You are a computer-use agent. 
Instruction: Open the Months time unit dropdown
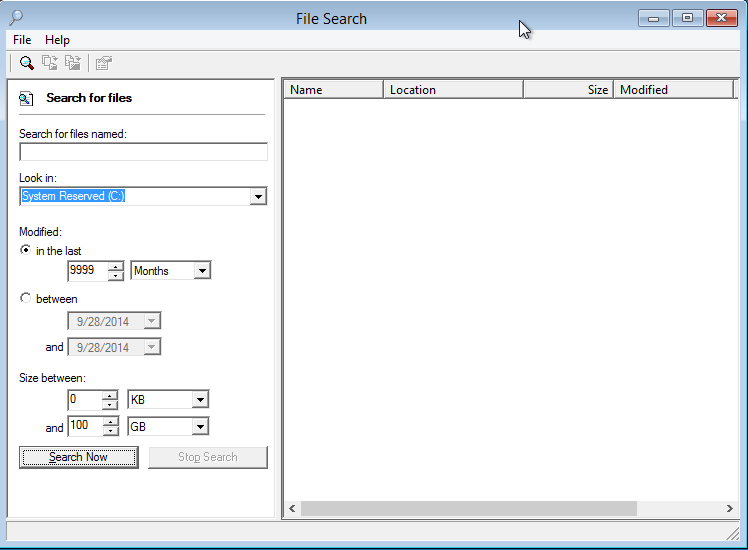[x=202, y=271]
